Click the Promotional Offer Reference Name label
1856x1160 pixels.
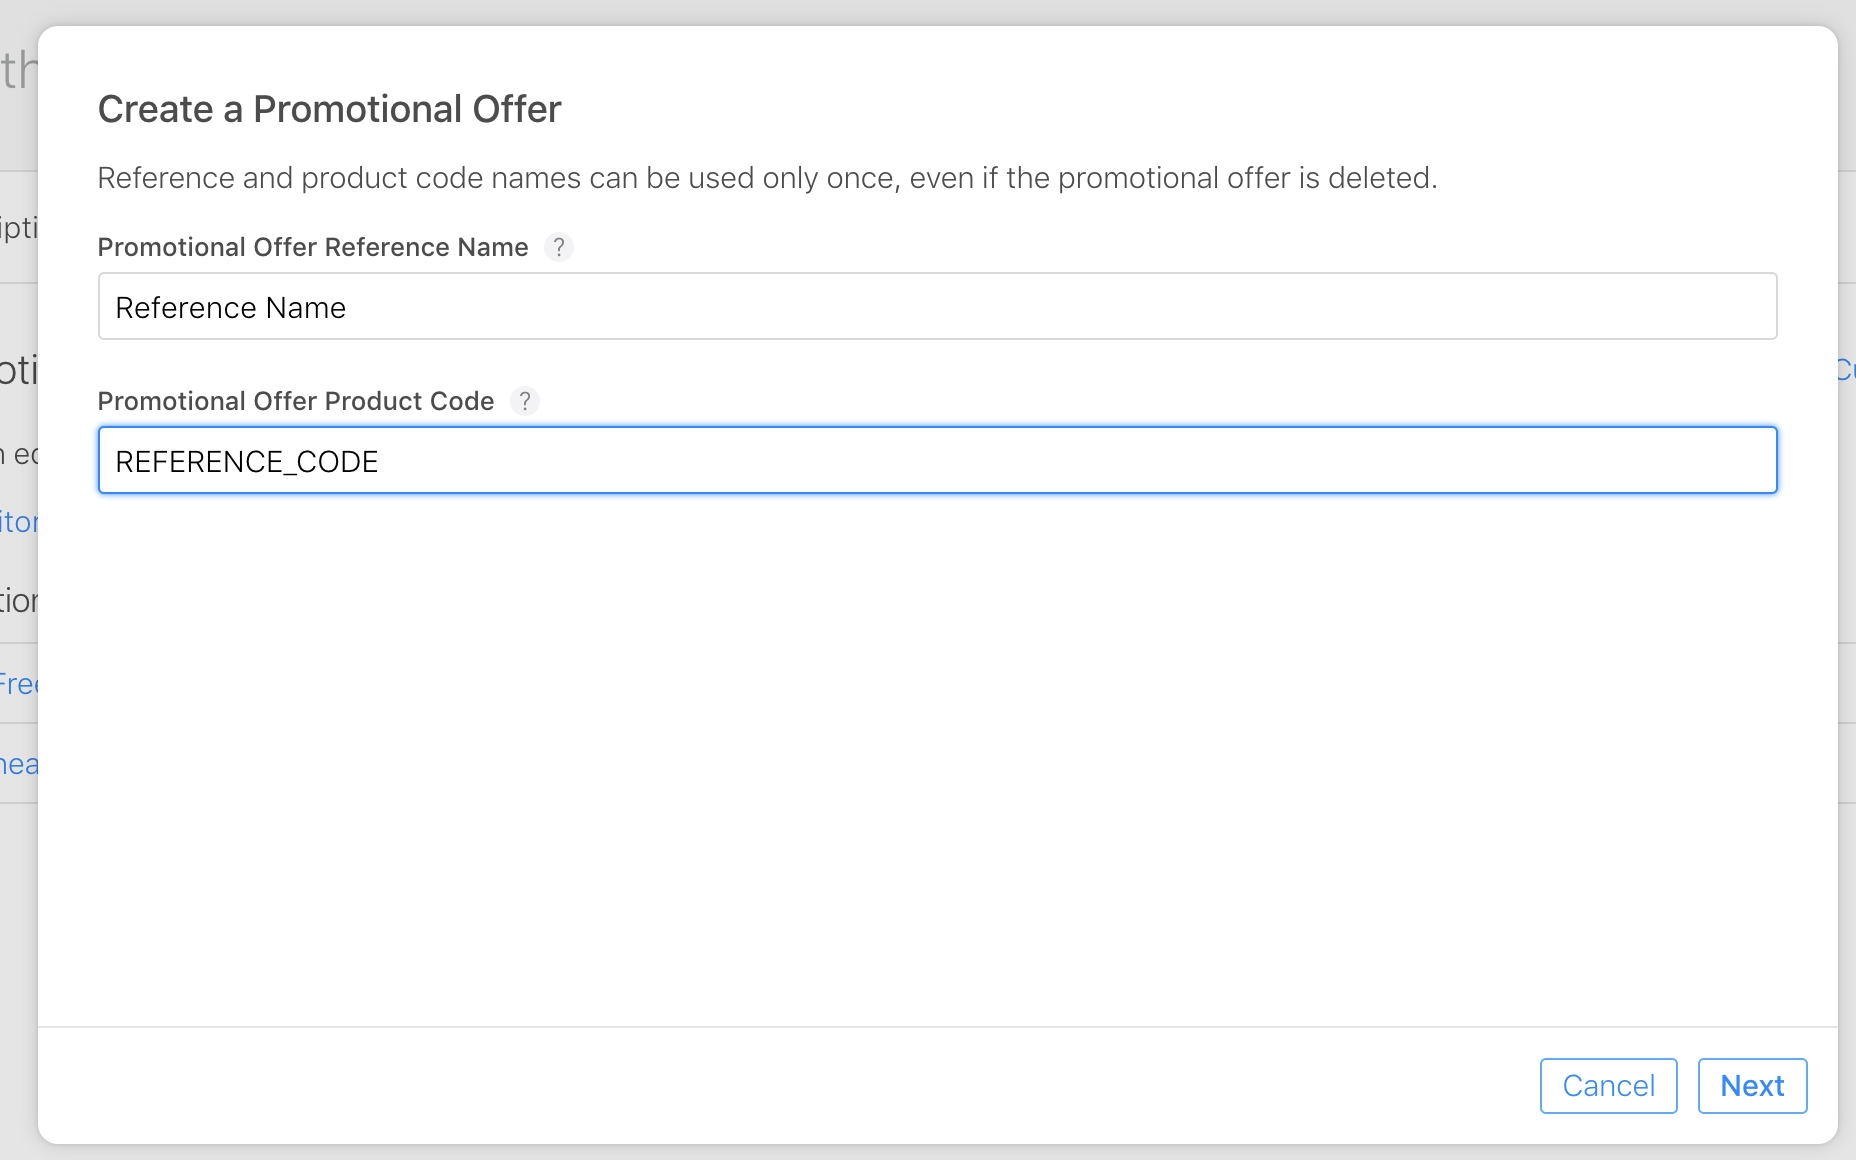point(313,247)
